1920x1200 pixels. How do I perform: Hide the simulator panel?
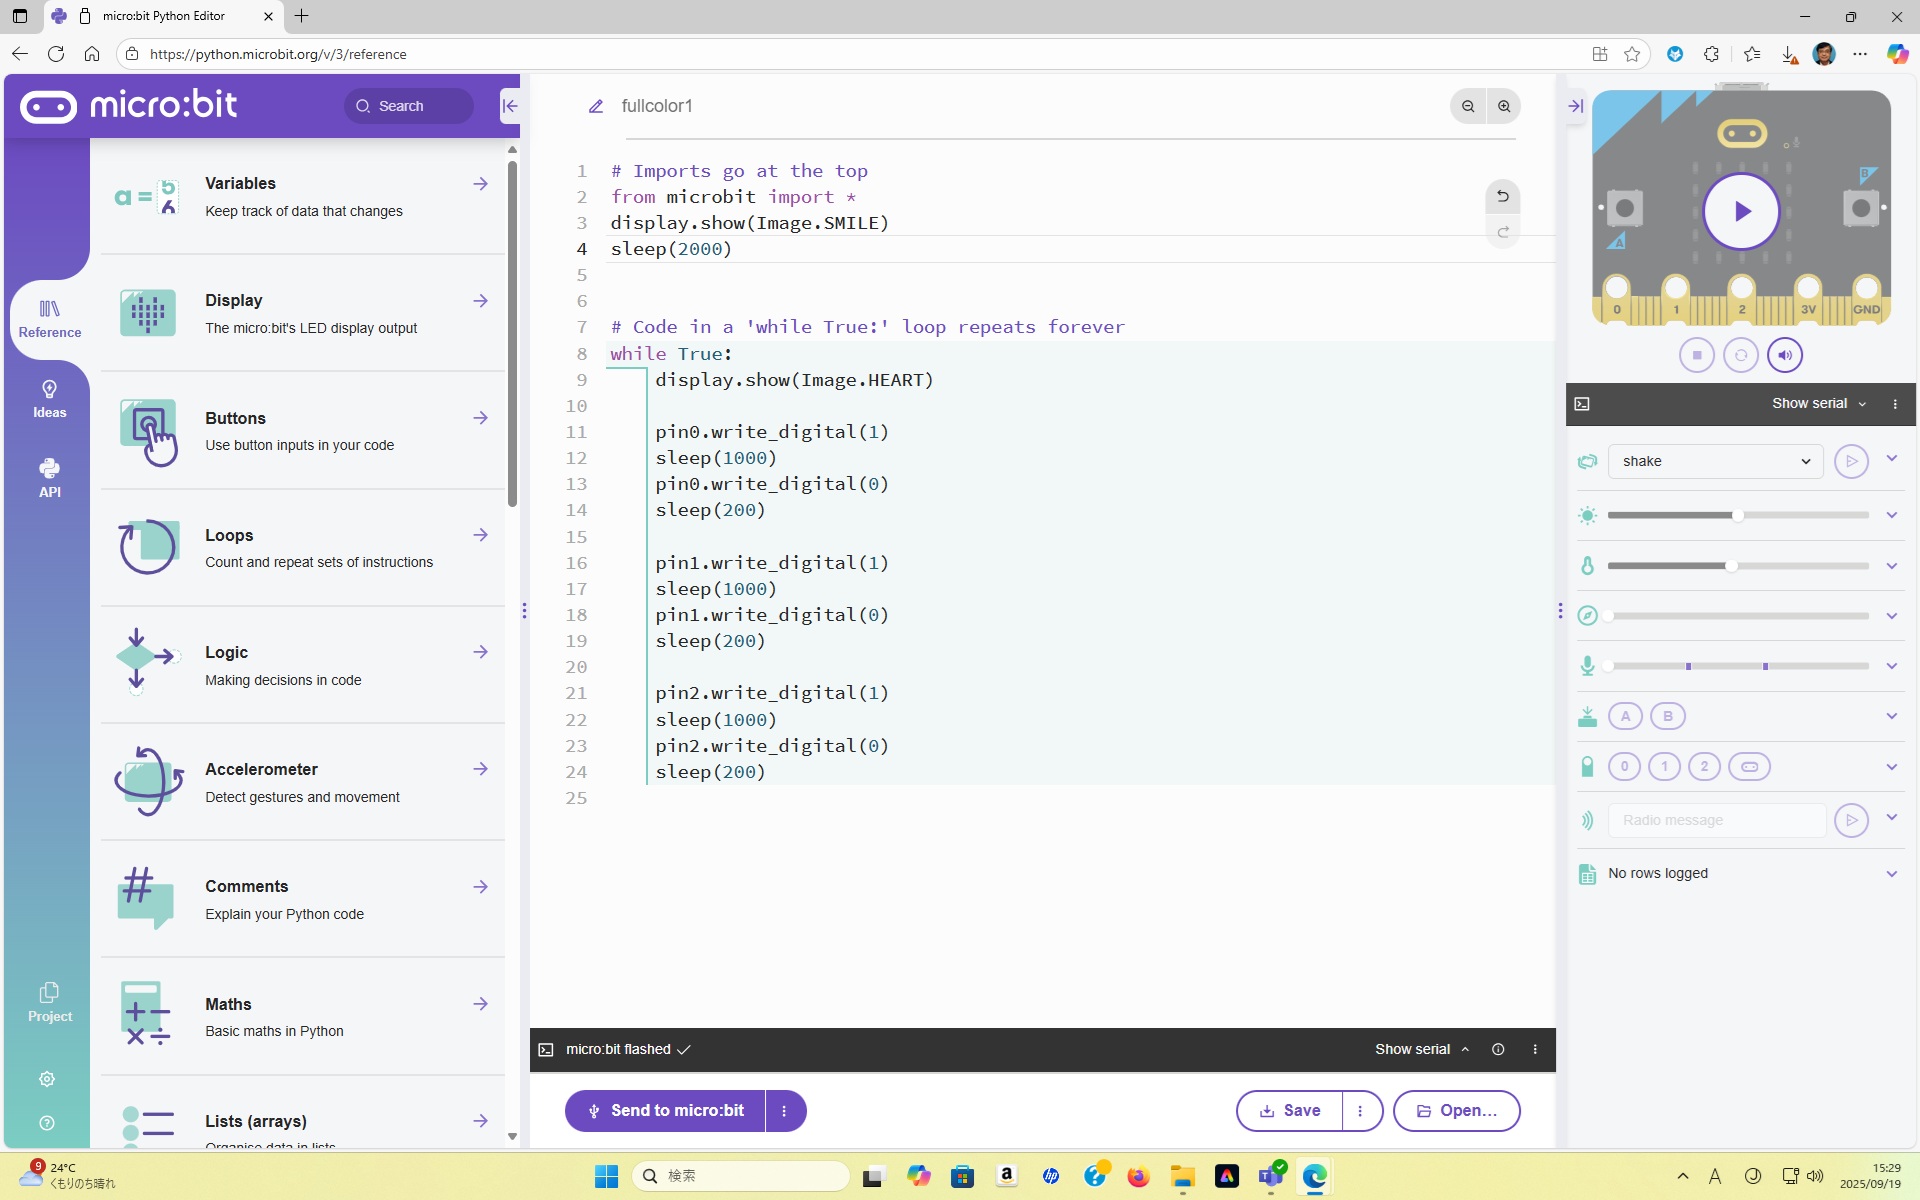tap(1576, 106)
